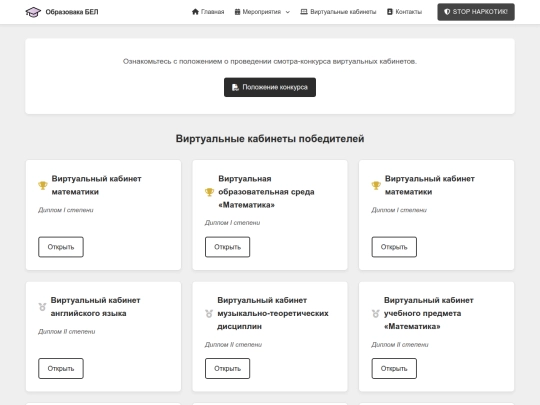
Task: Click the graduation cap logo icon
Action: tap(33, 12)
